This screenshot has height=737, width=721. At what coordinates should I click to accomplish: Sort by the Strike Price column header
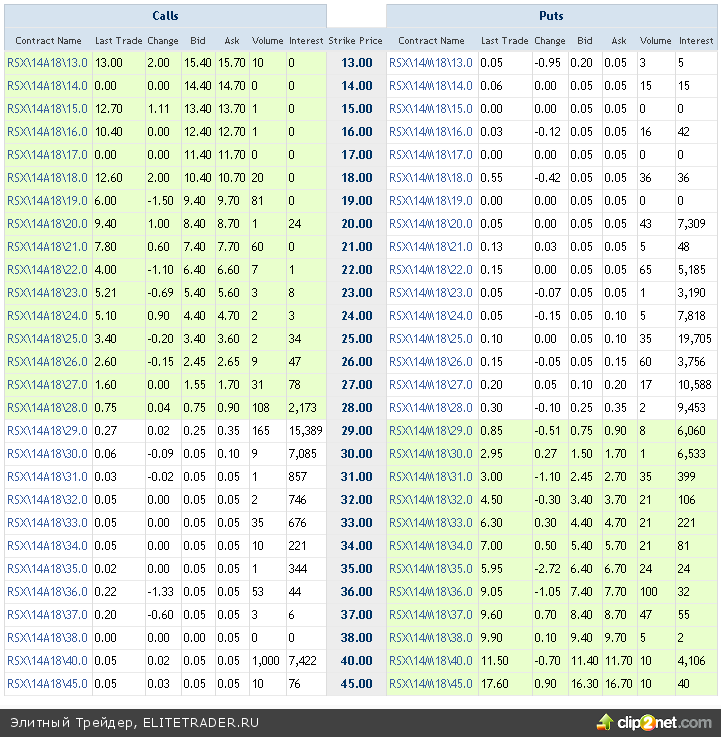pos(356,41)
